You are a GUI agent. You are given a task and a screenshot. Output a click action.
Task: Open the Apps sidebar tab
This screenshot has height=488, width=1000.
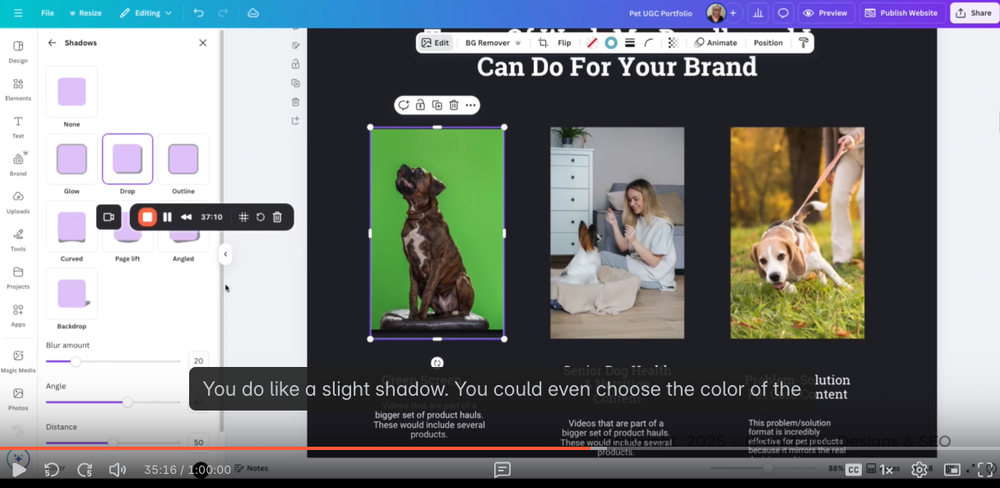[x=18, y=315]
